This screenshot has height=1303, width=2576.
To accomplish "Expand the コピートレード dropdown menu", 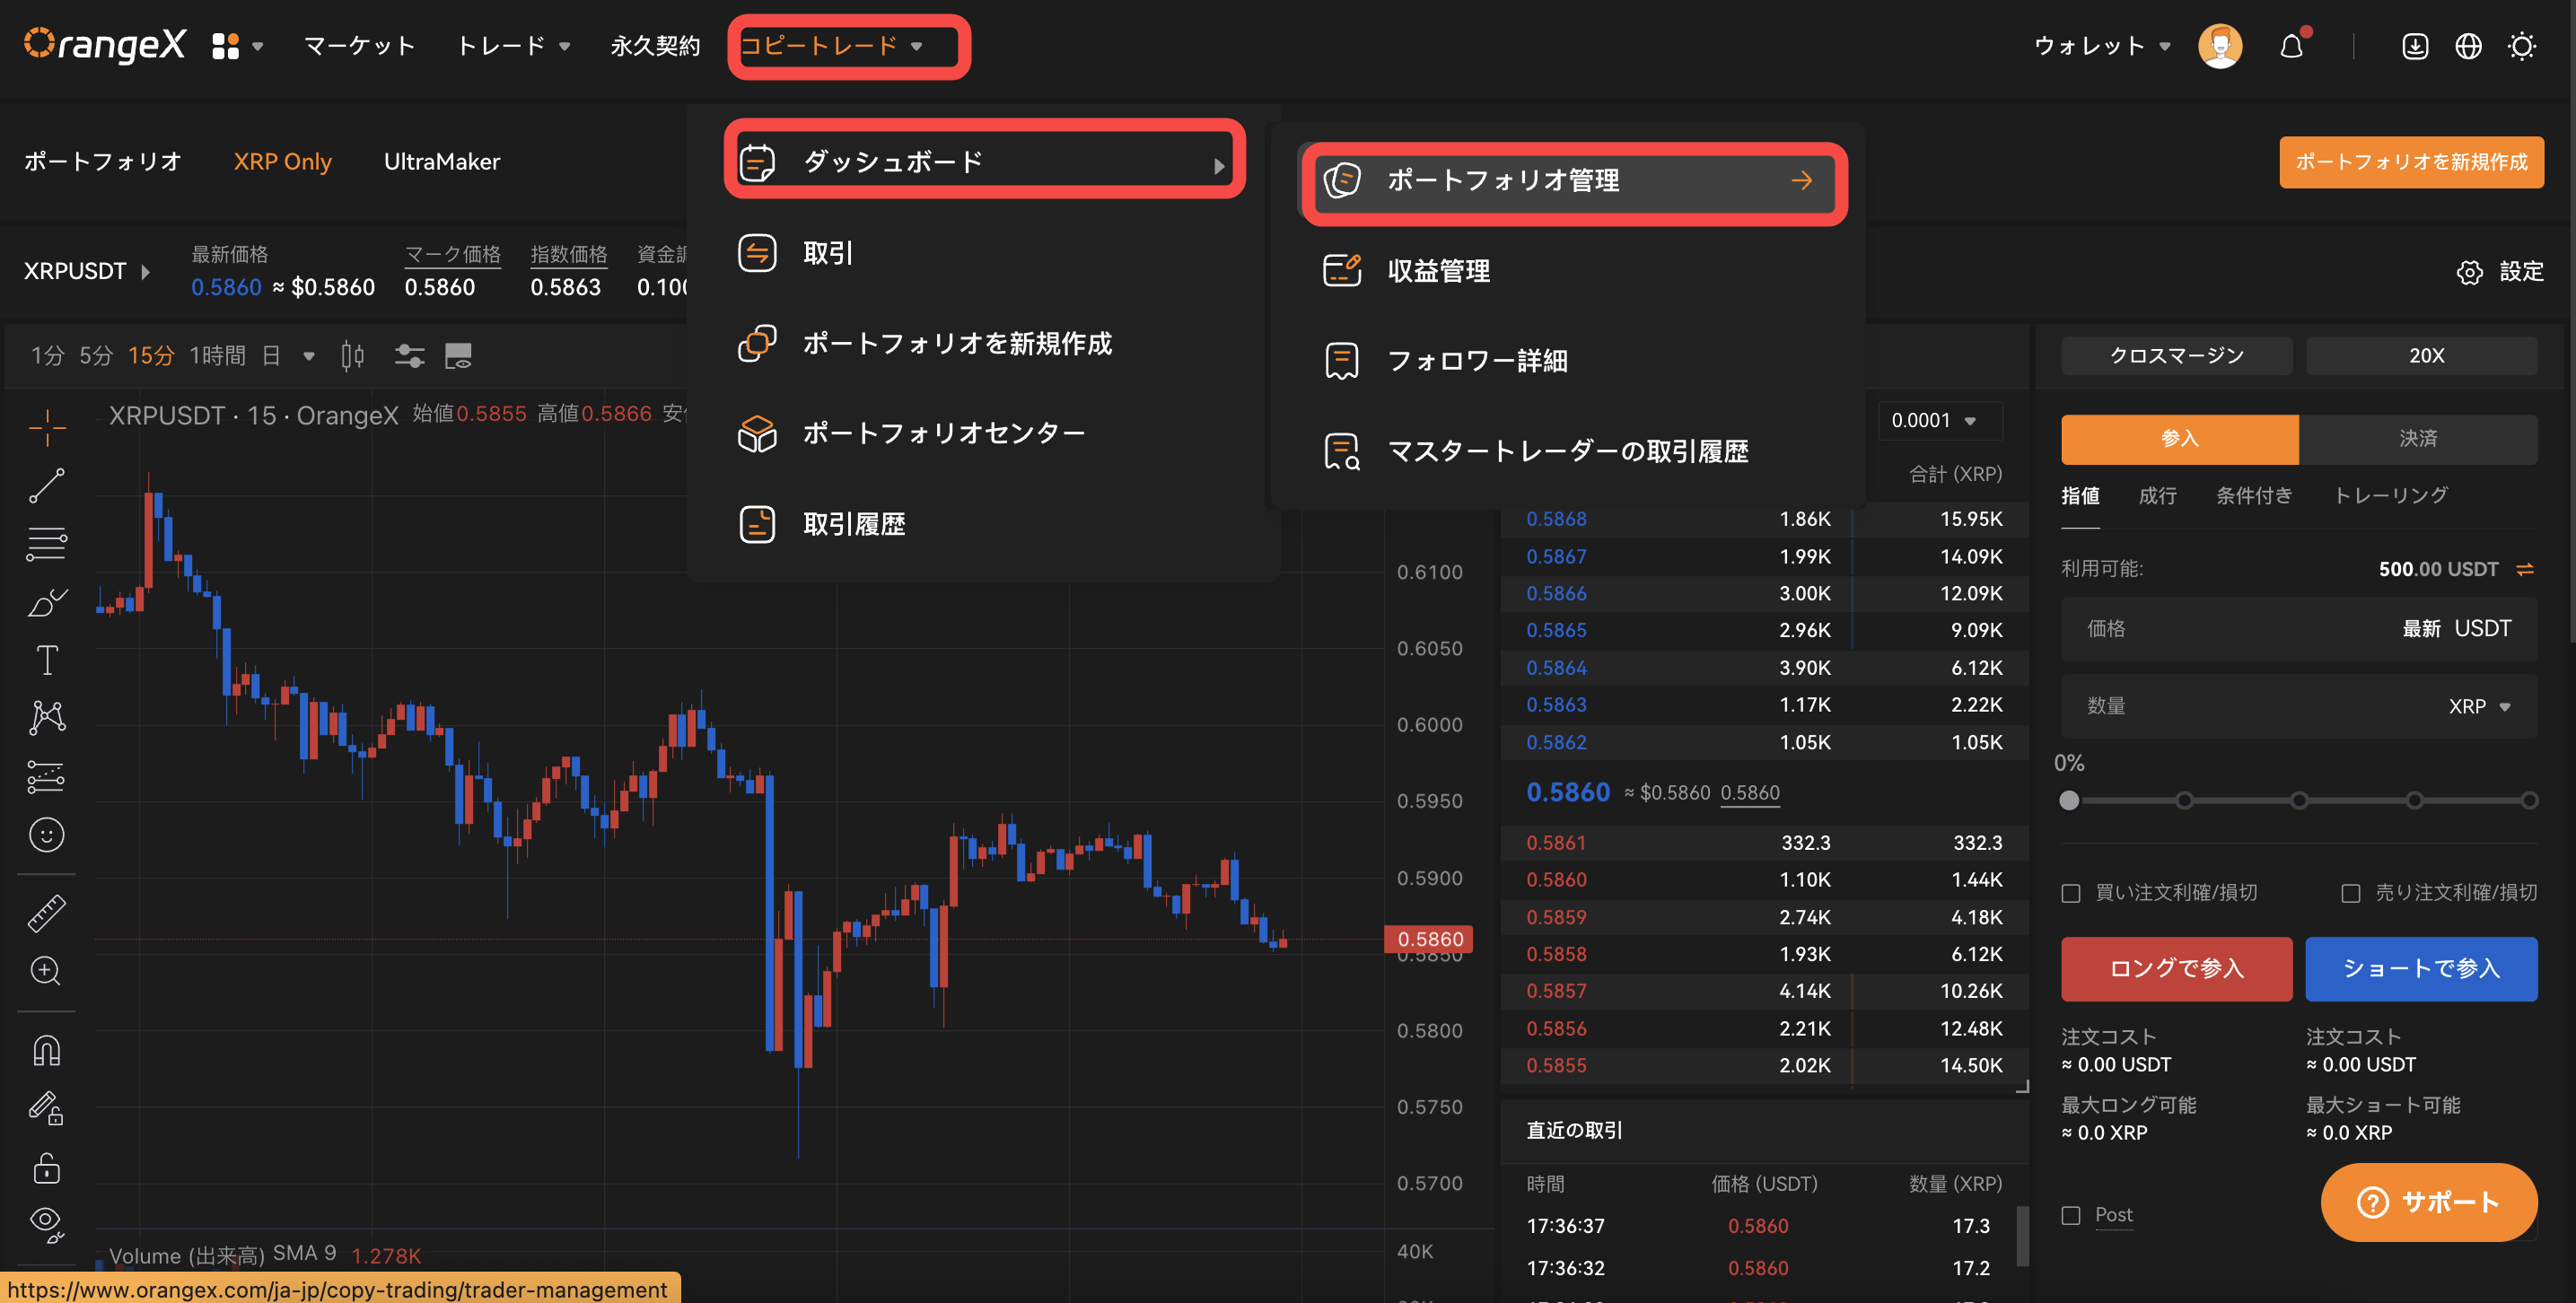I will pyautogui.click(x=831, y=46).
